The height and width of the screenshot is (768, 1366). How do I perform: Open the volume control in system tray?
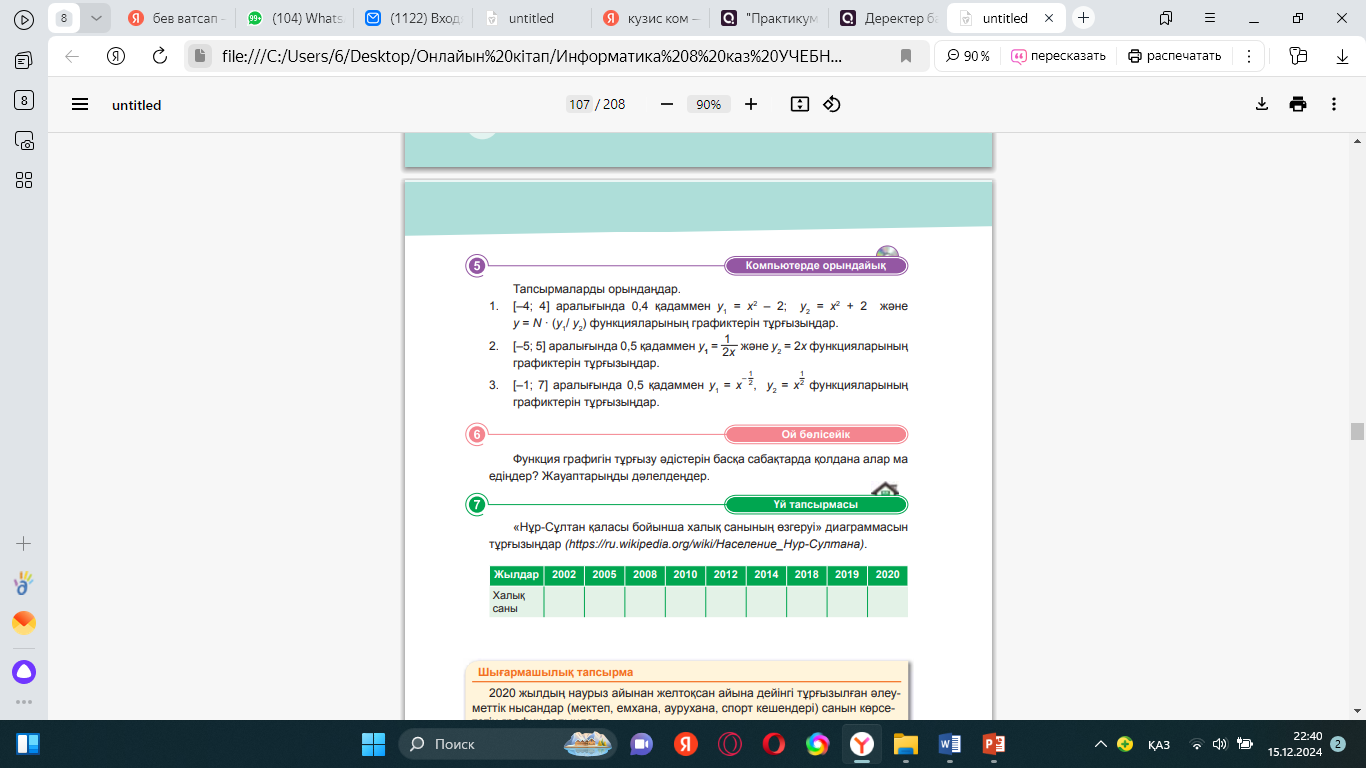coord(1219,744)
